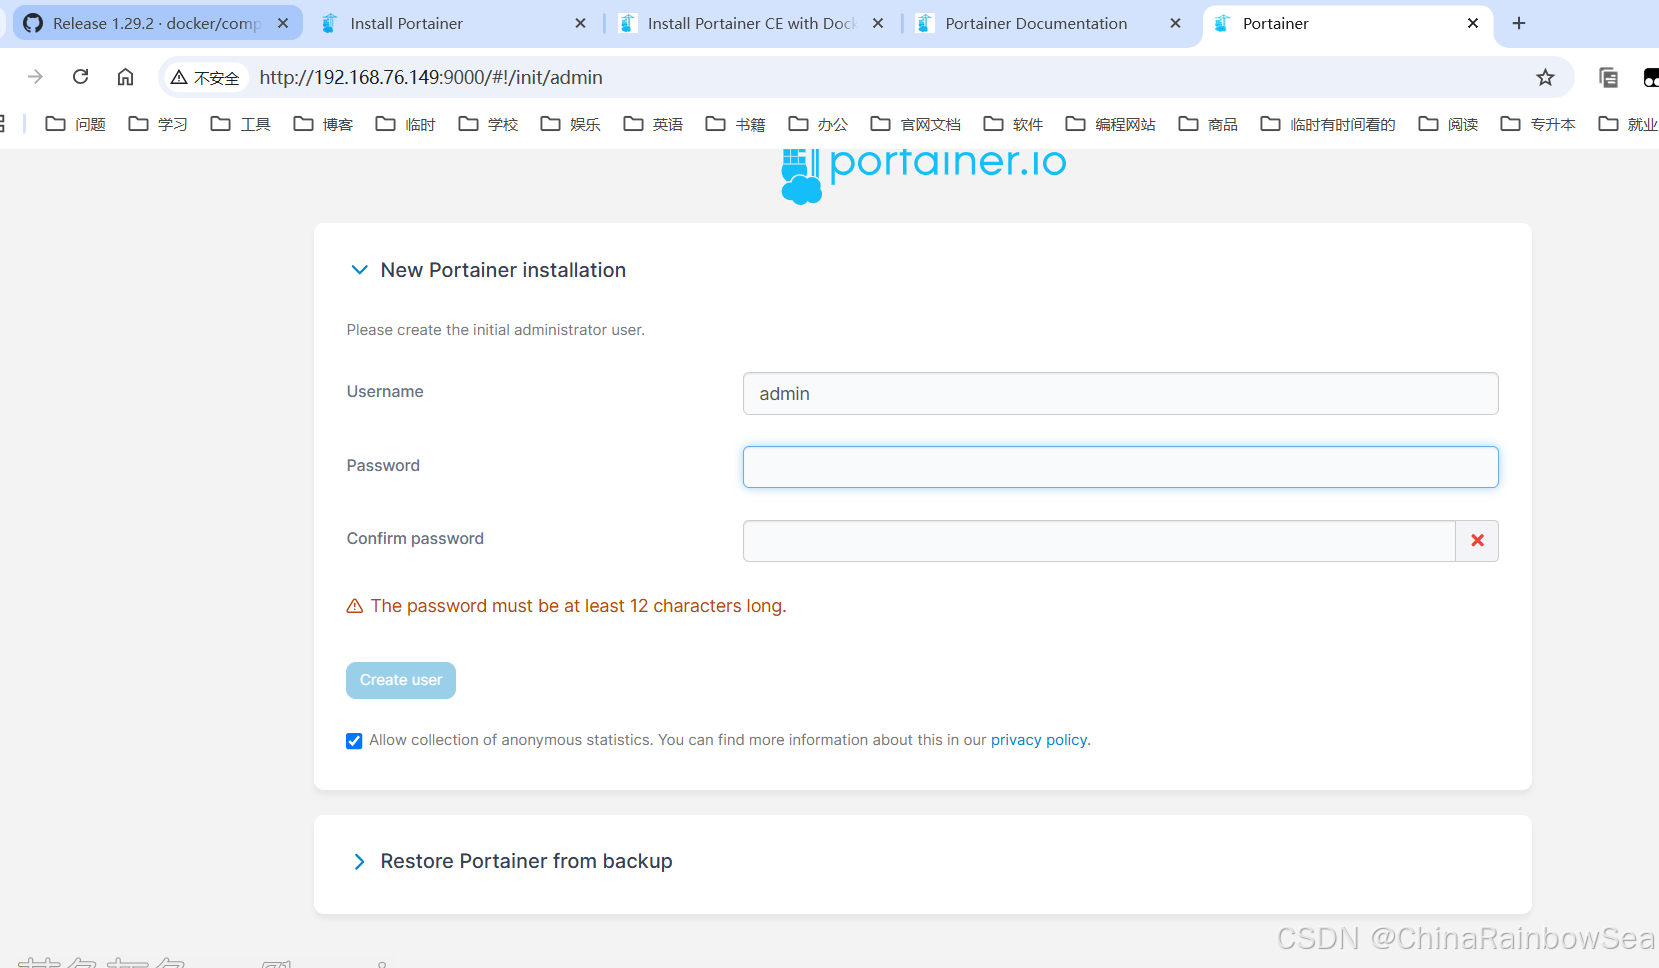Image resolution: width=1659 pixels, height=968 pixels.
Task: Click the Username input field
Action: pyautogui.click(x=1120, y=394)
